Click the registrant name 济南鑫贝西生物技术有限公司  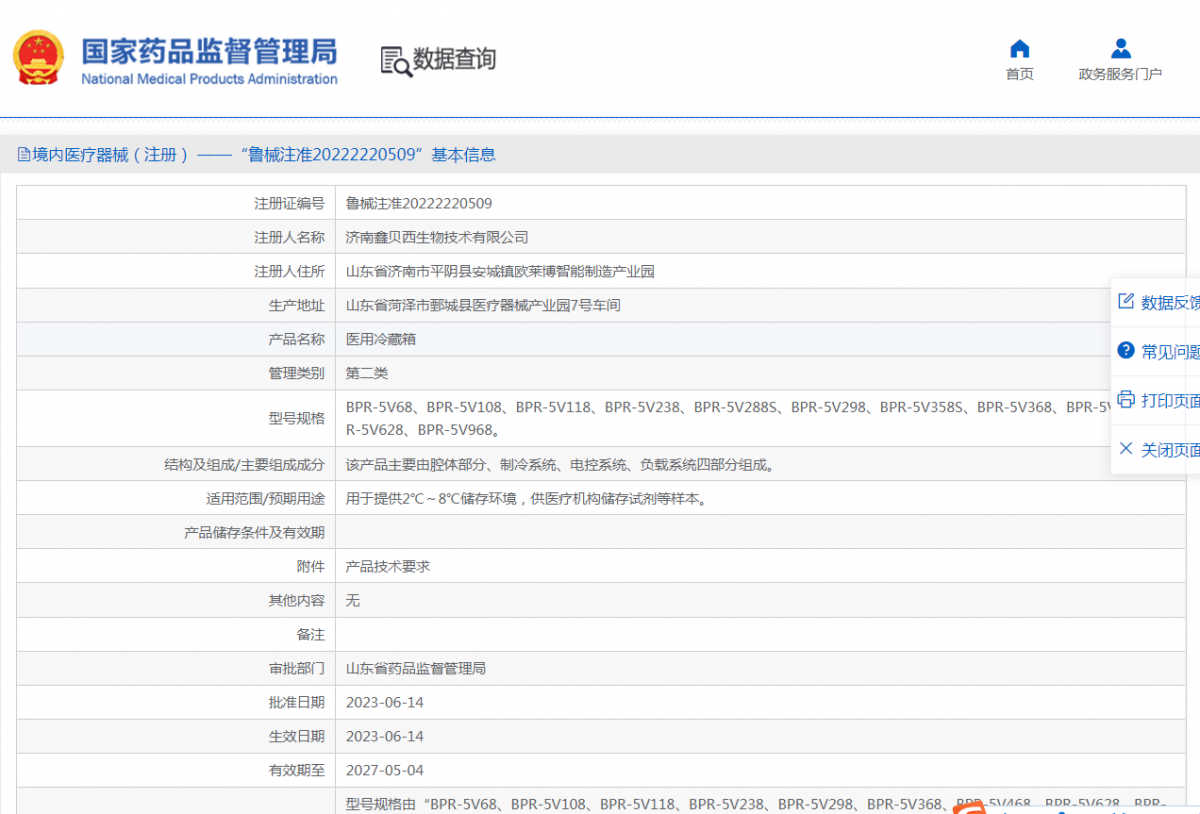tap(436, 237)
